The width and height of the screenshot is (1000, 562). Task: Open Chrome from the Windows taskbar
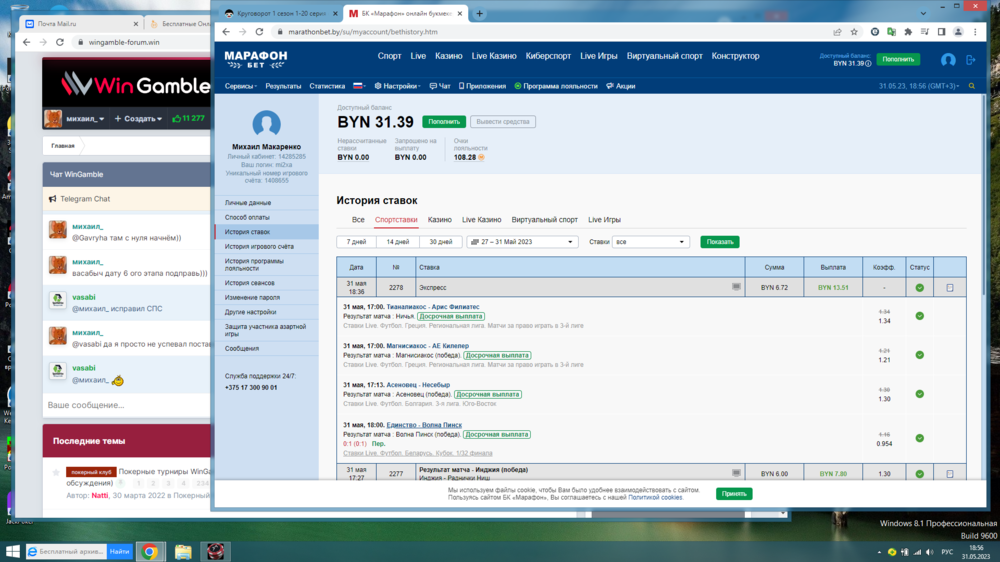(x=150, y=551)
